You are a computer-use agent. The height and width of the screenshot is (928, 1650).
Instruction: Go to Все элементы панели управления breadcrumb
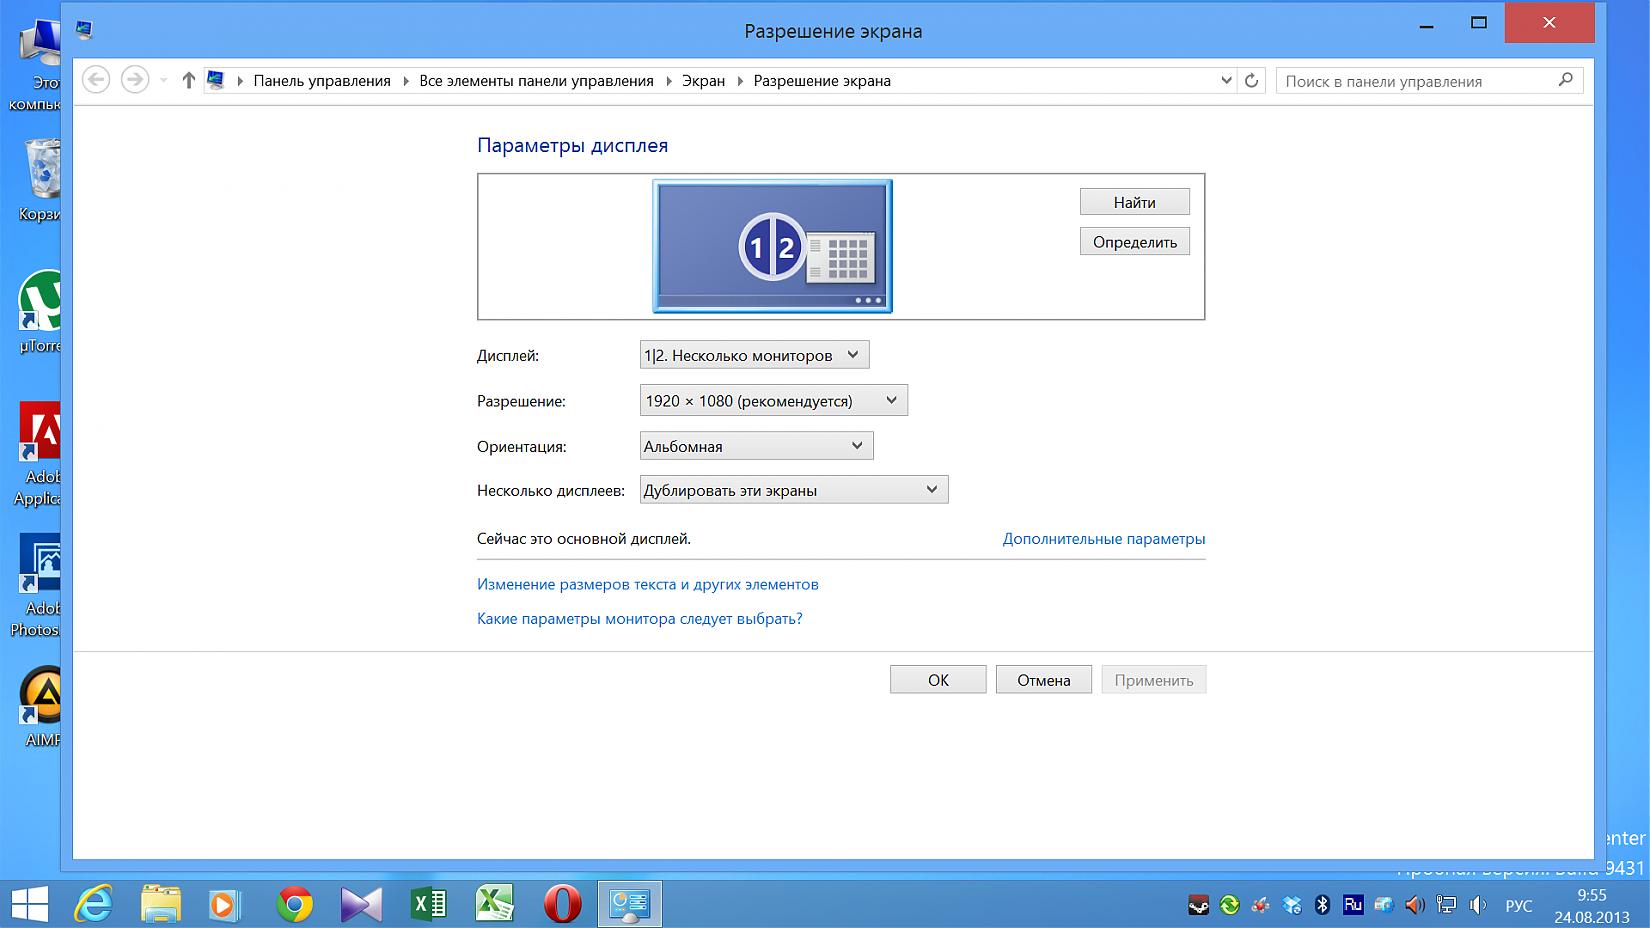coord(536,81)
